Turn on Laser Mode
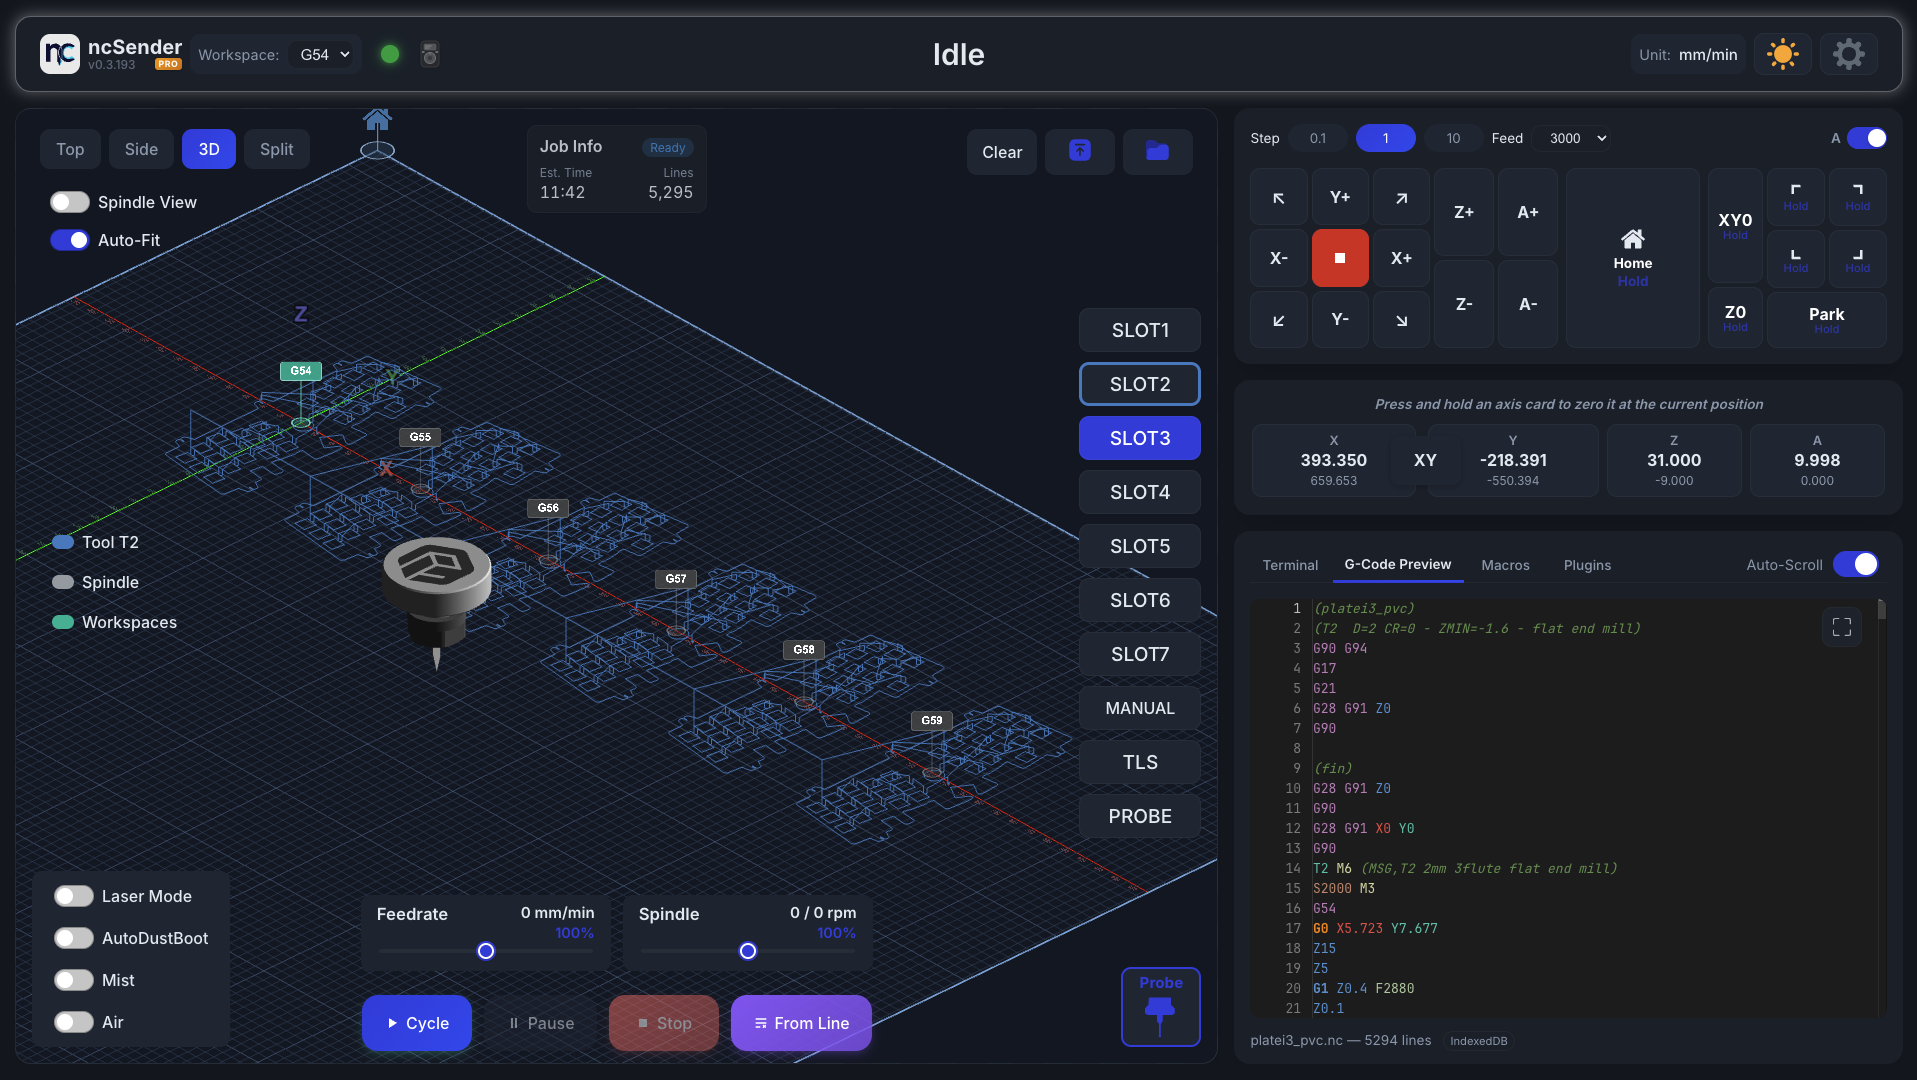This screenshot has height=1080, width=1917. 74,896
